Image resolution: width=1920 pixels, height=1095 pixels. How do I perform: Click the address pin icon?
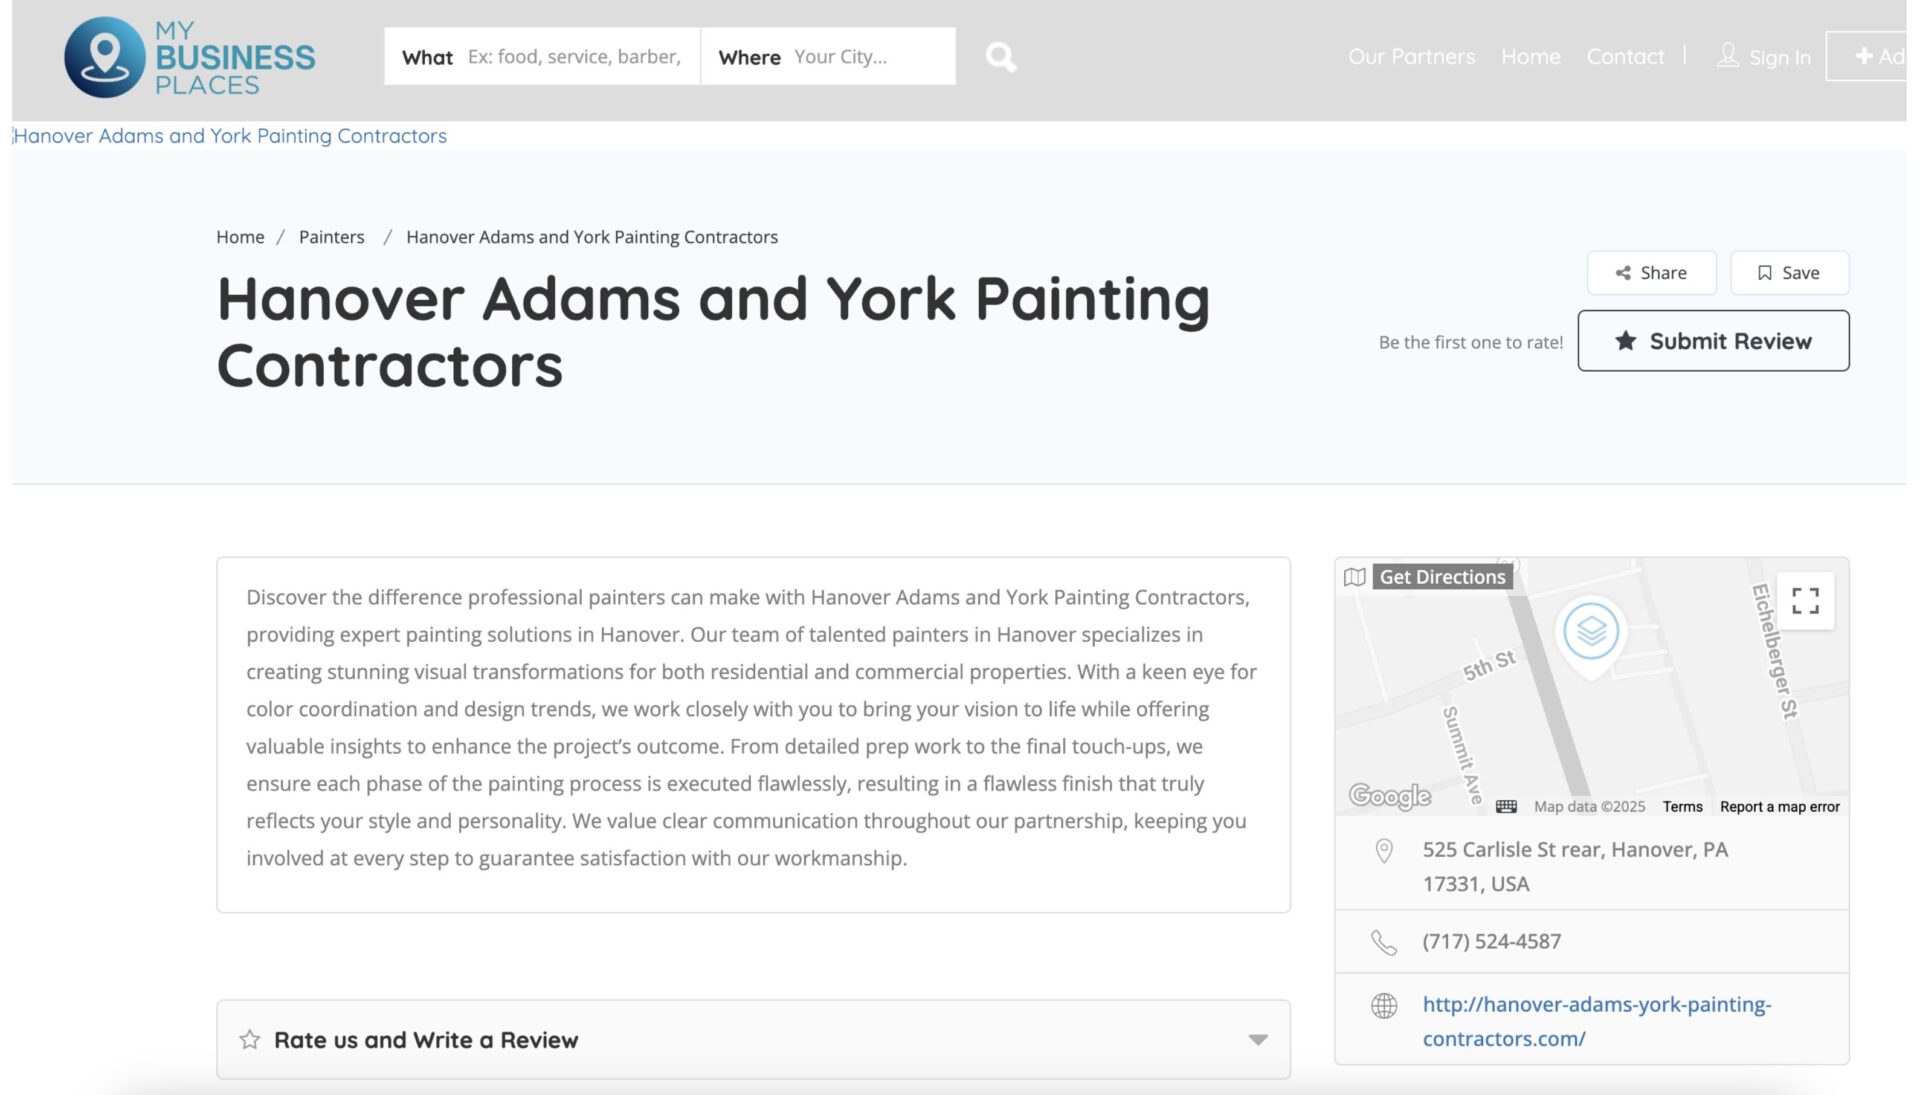(x=1384, y=851)
